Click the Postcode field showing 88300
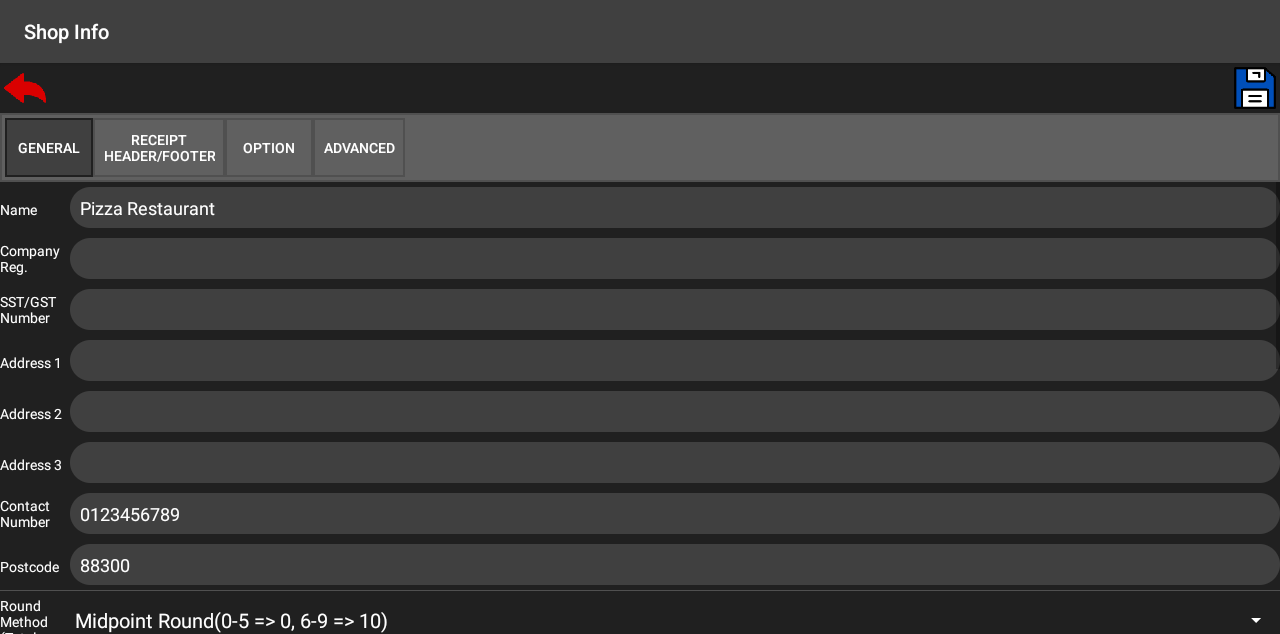 tap(673, 565)
